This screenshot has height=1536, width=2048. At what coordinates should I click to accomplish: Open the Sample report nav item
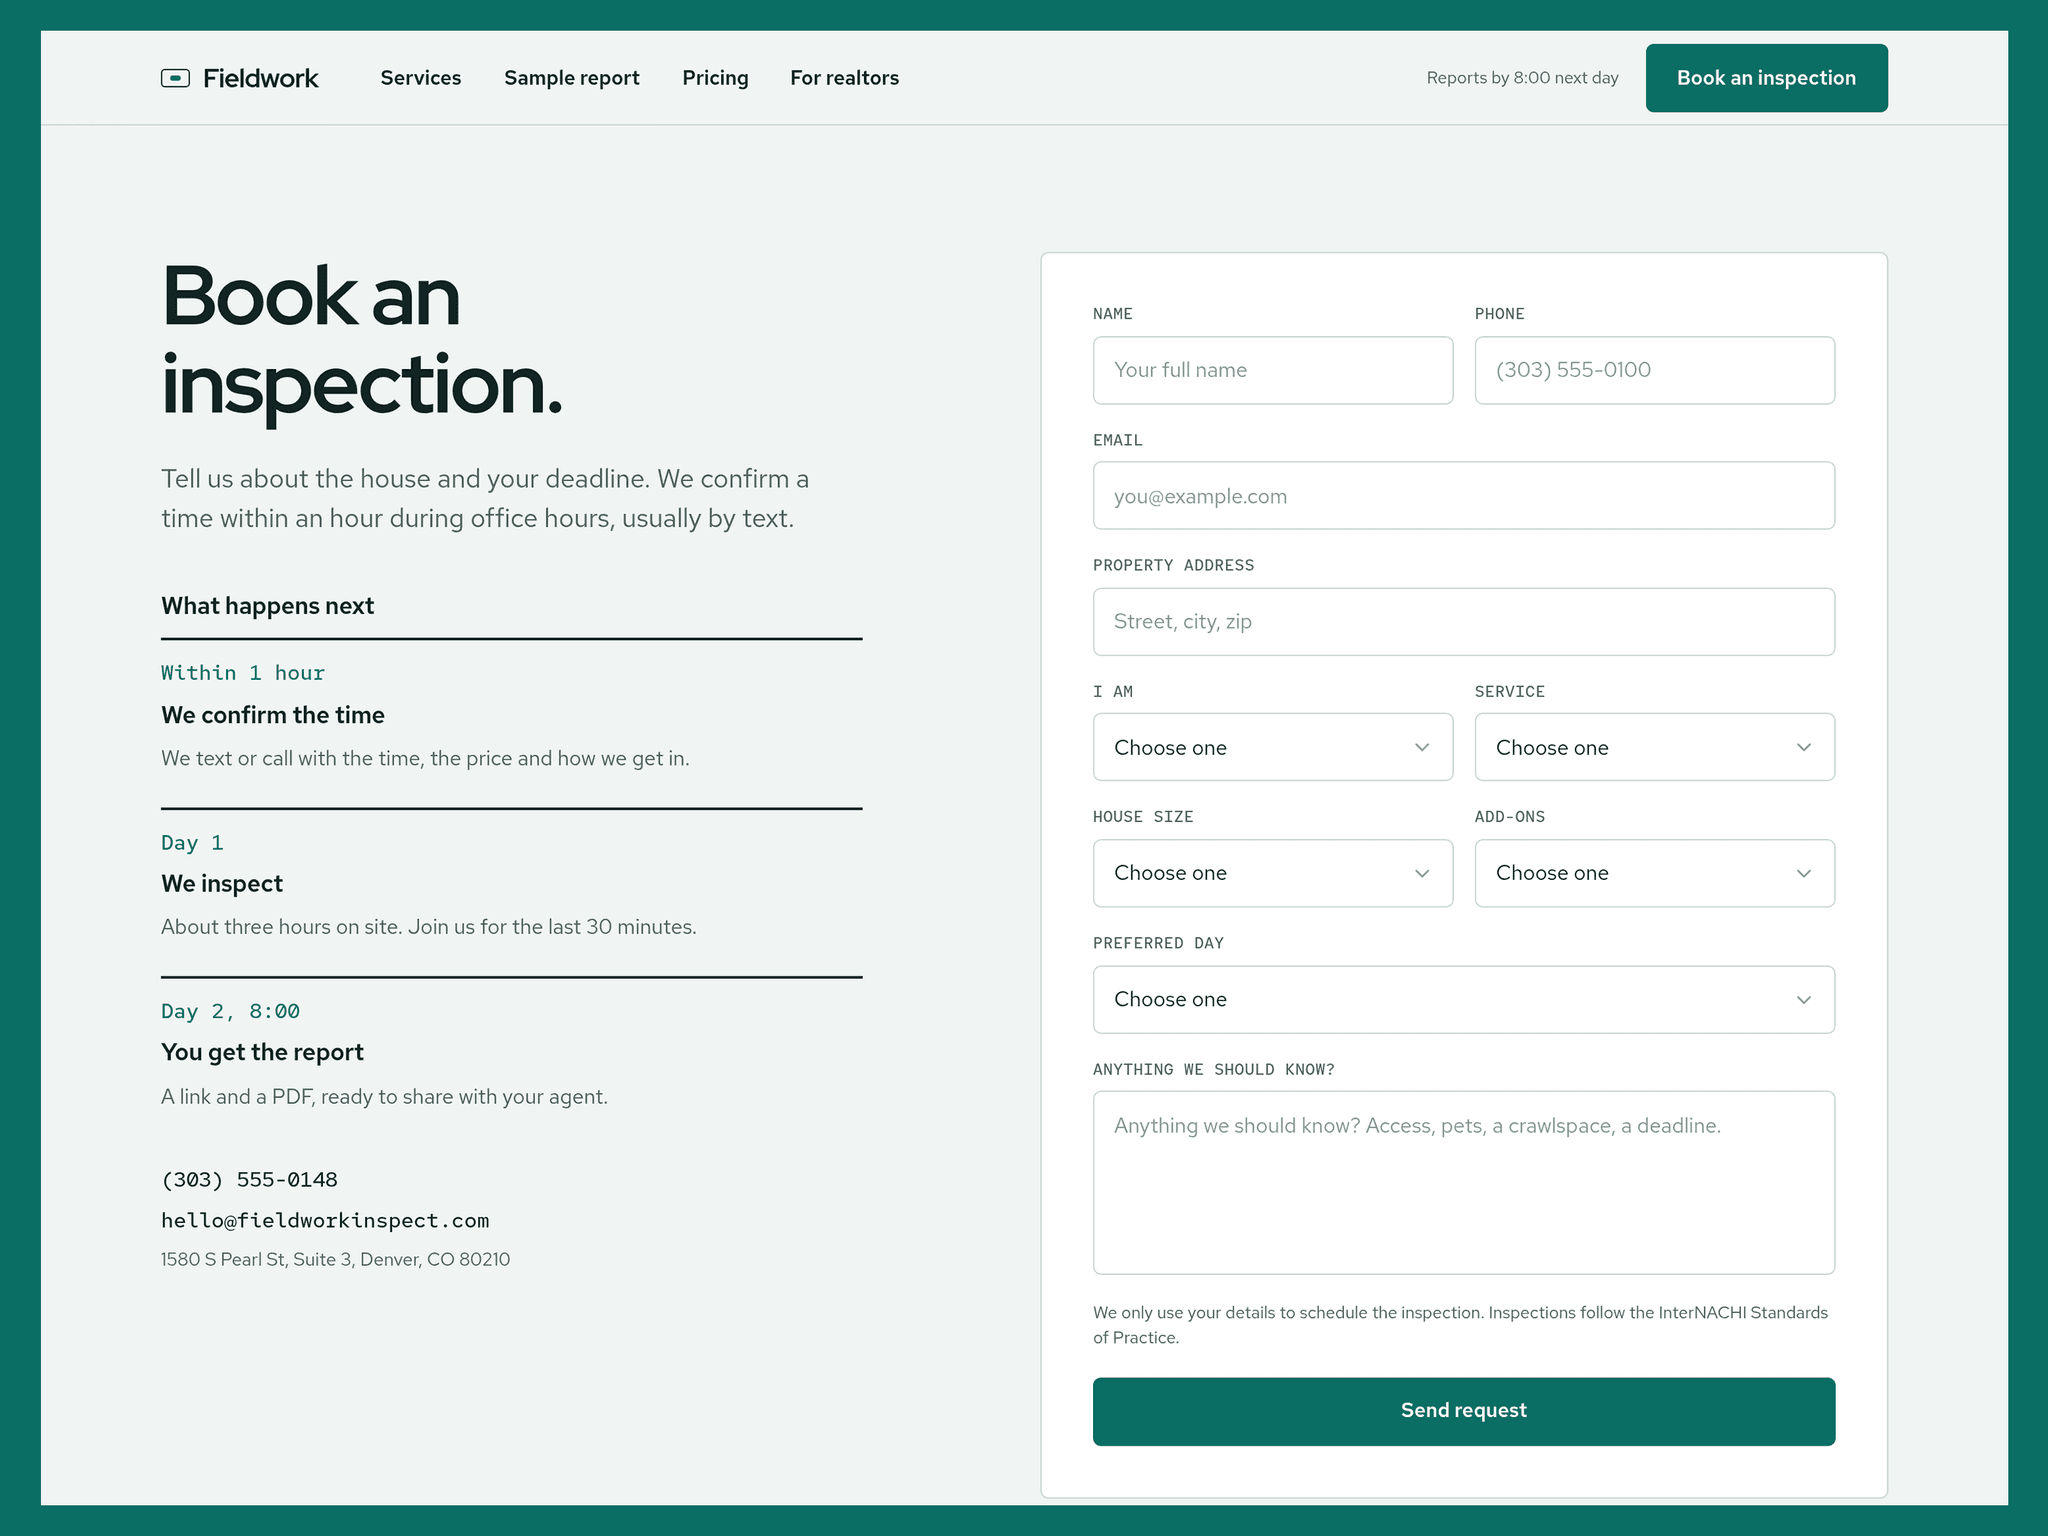(x=572, y=78)
